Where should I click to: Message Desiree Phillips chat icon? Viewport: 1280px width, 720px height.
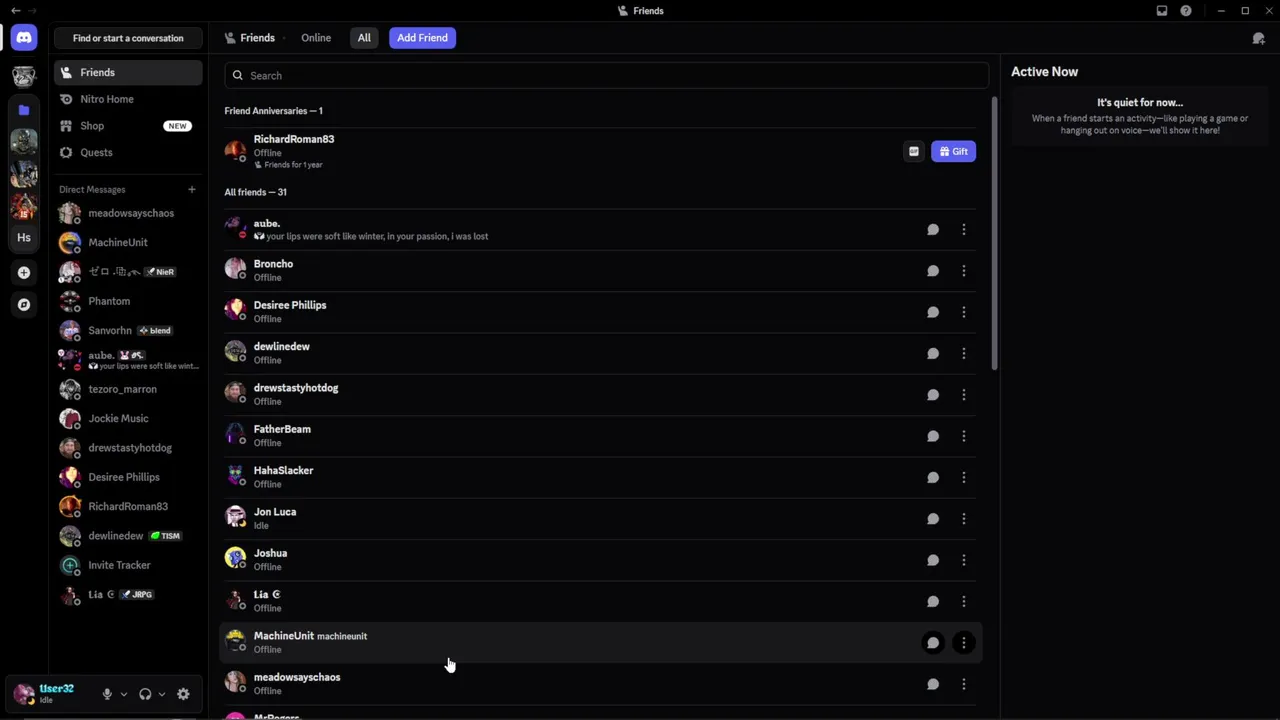[x=932, y=312]
